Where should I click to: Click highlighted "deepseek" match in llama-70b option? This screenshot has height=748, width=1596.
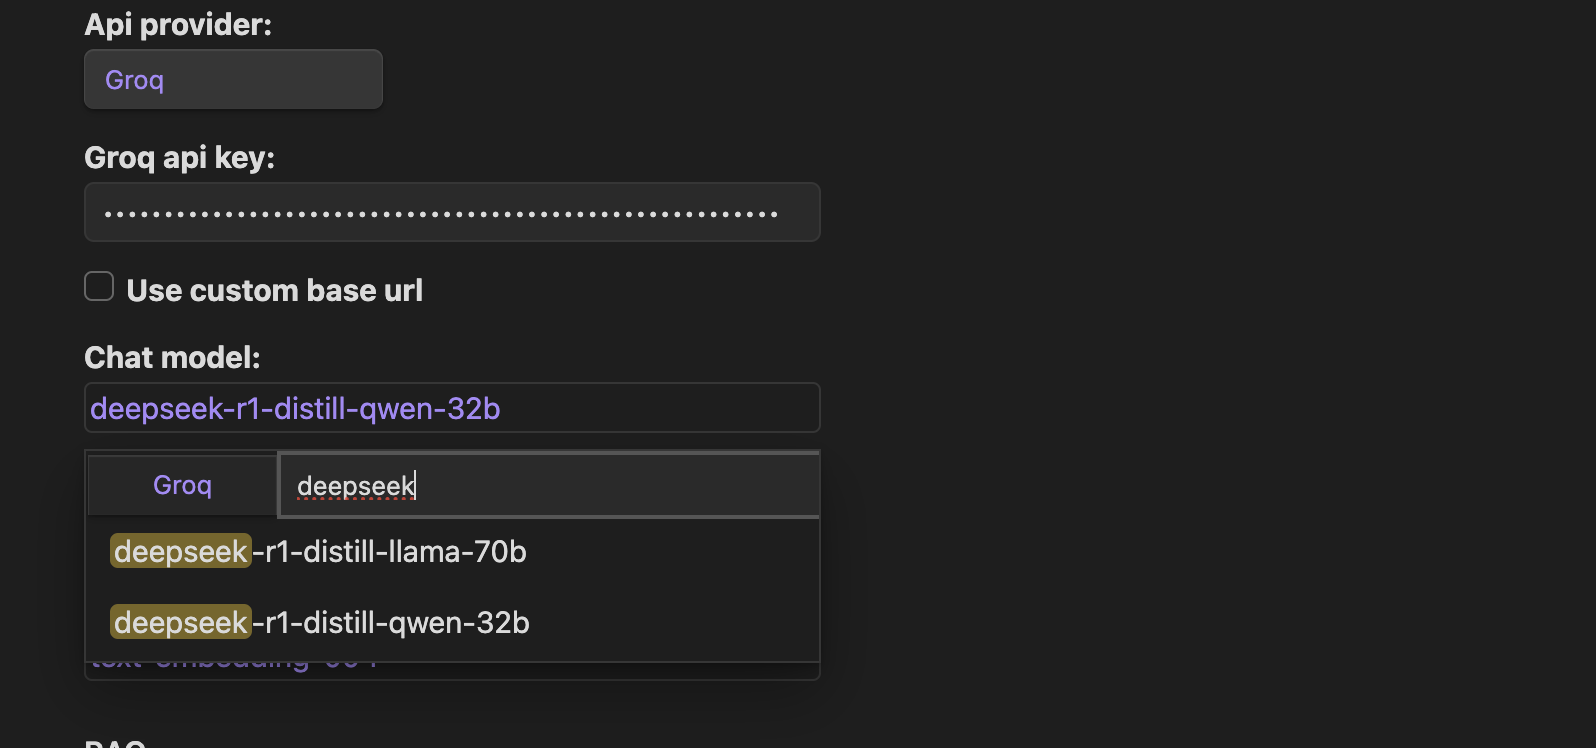pos(181,552)
